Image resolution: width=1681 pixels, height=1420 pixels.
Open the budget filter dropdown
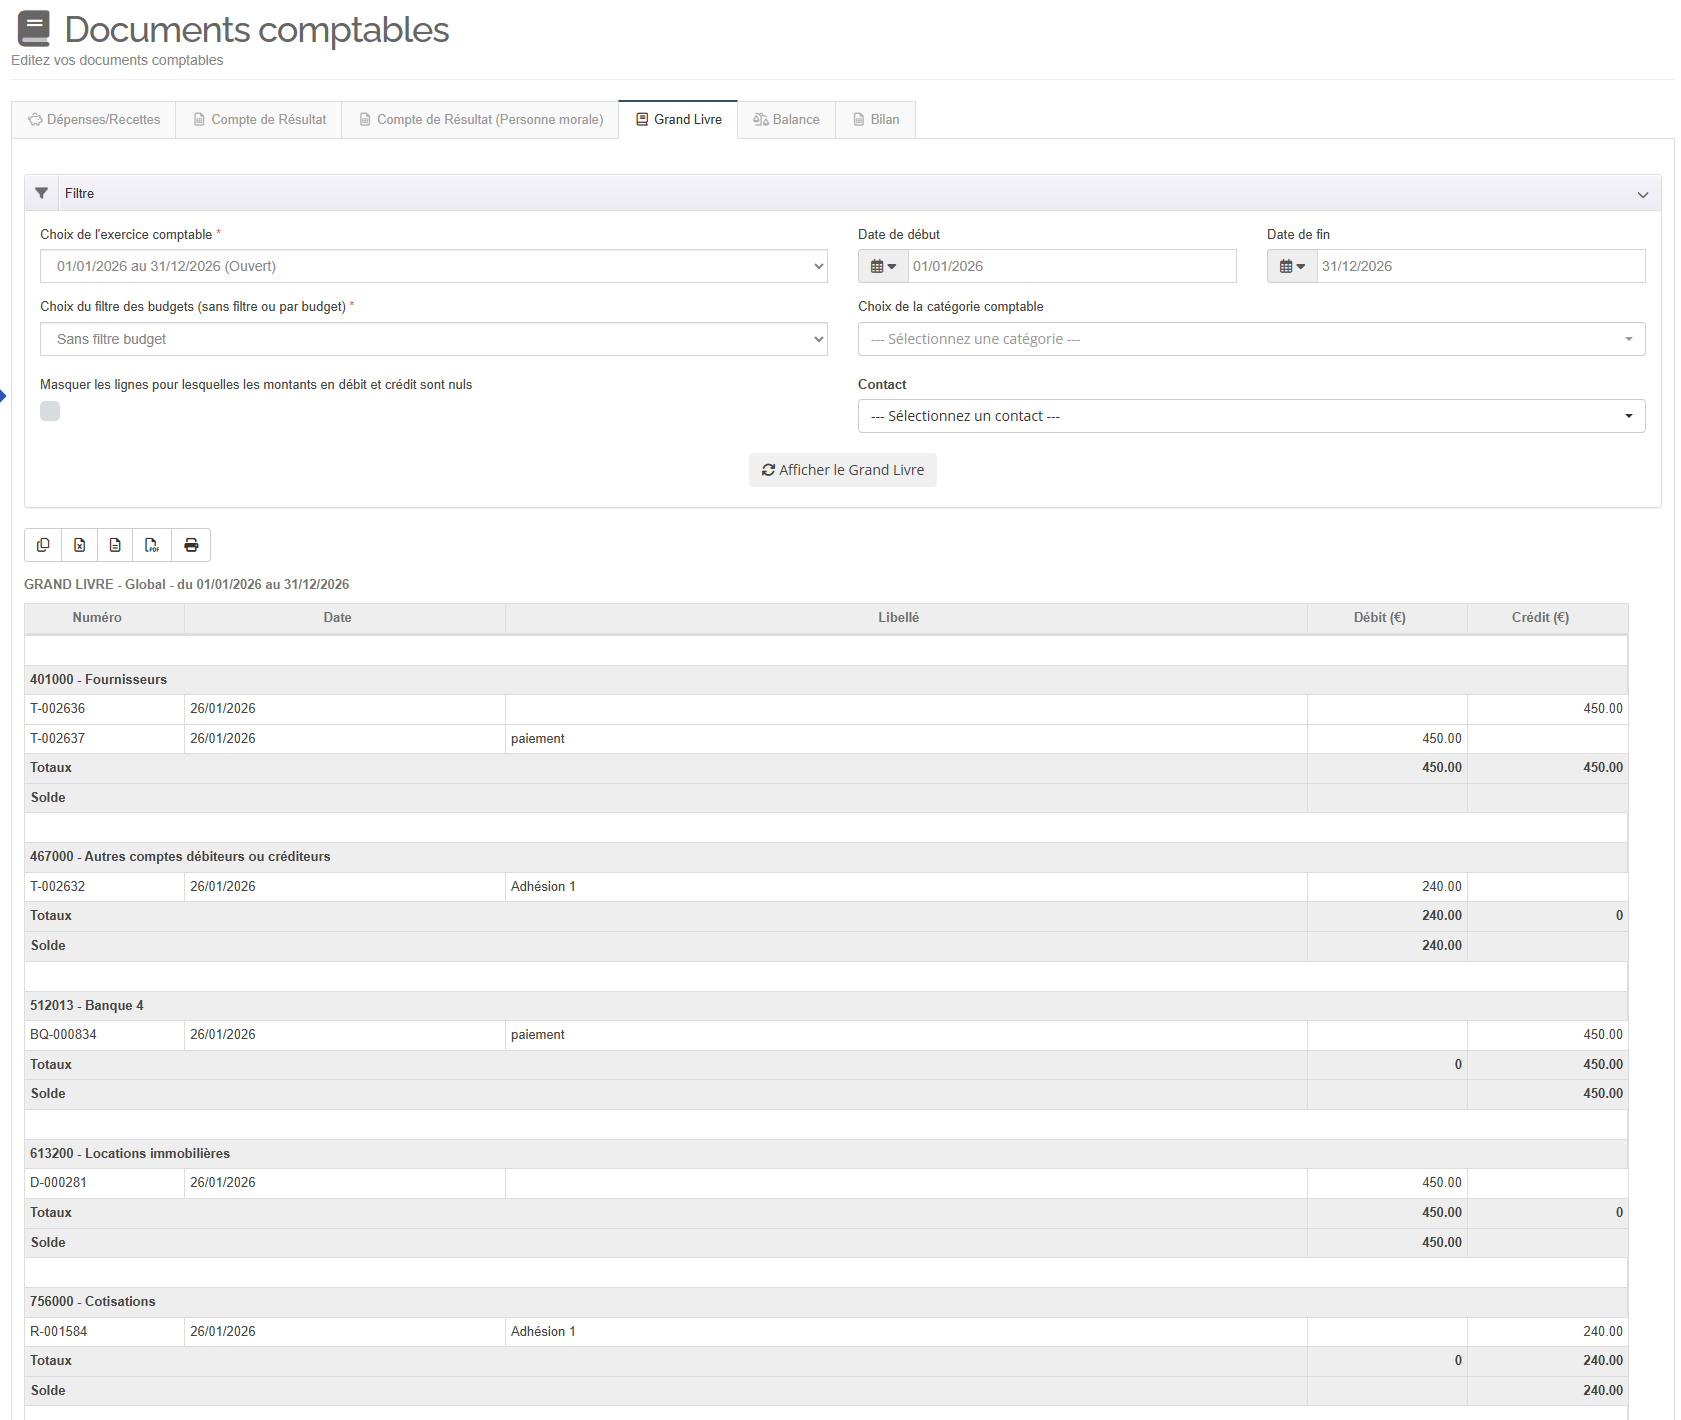point(433,339)
